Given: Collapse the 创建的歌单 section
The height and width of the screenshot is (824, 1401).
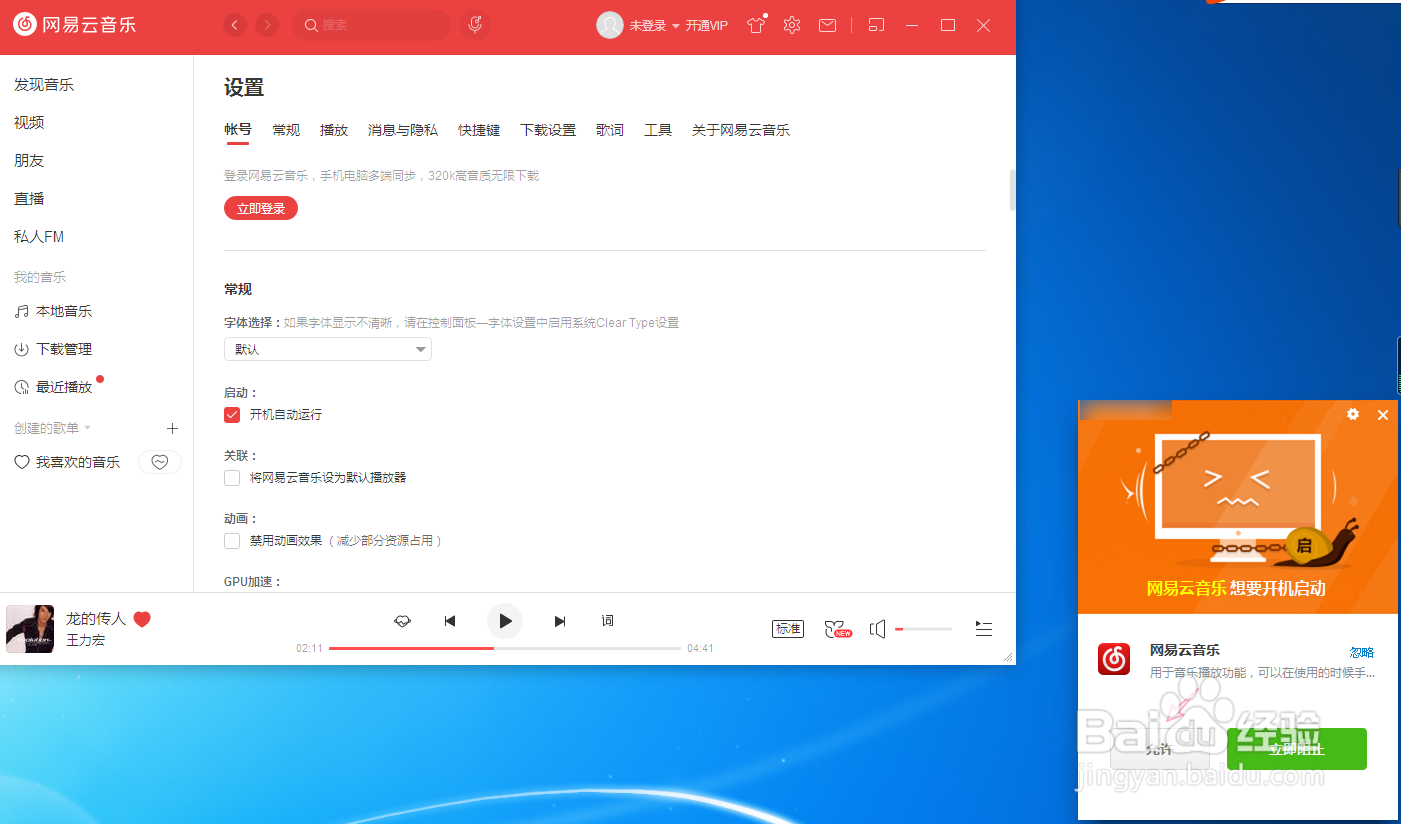Looking at the screenshot, I should pyautogui.click(x=52, y=428).
